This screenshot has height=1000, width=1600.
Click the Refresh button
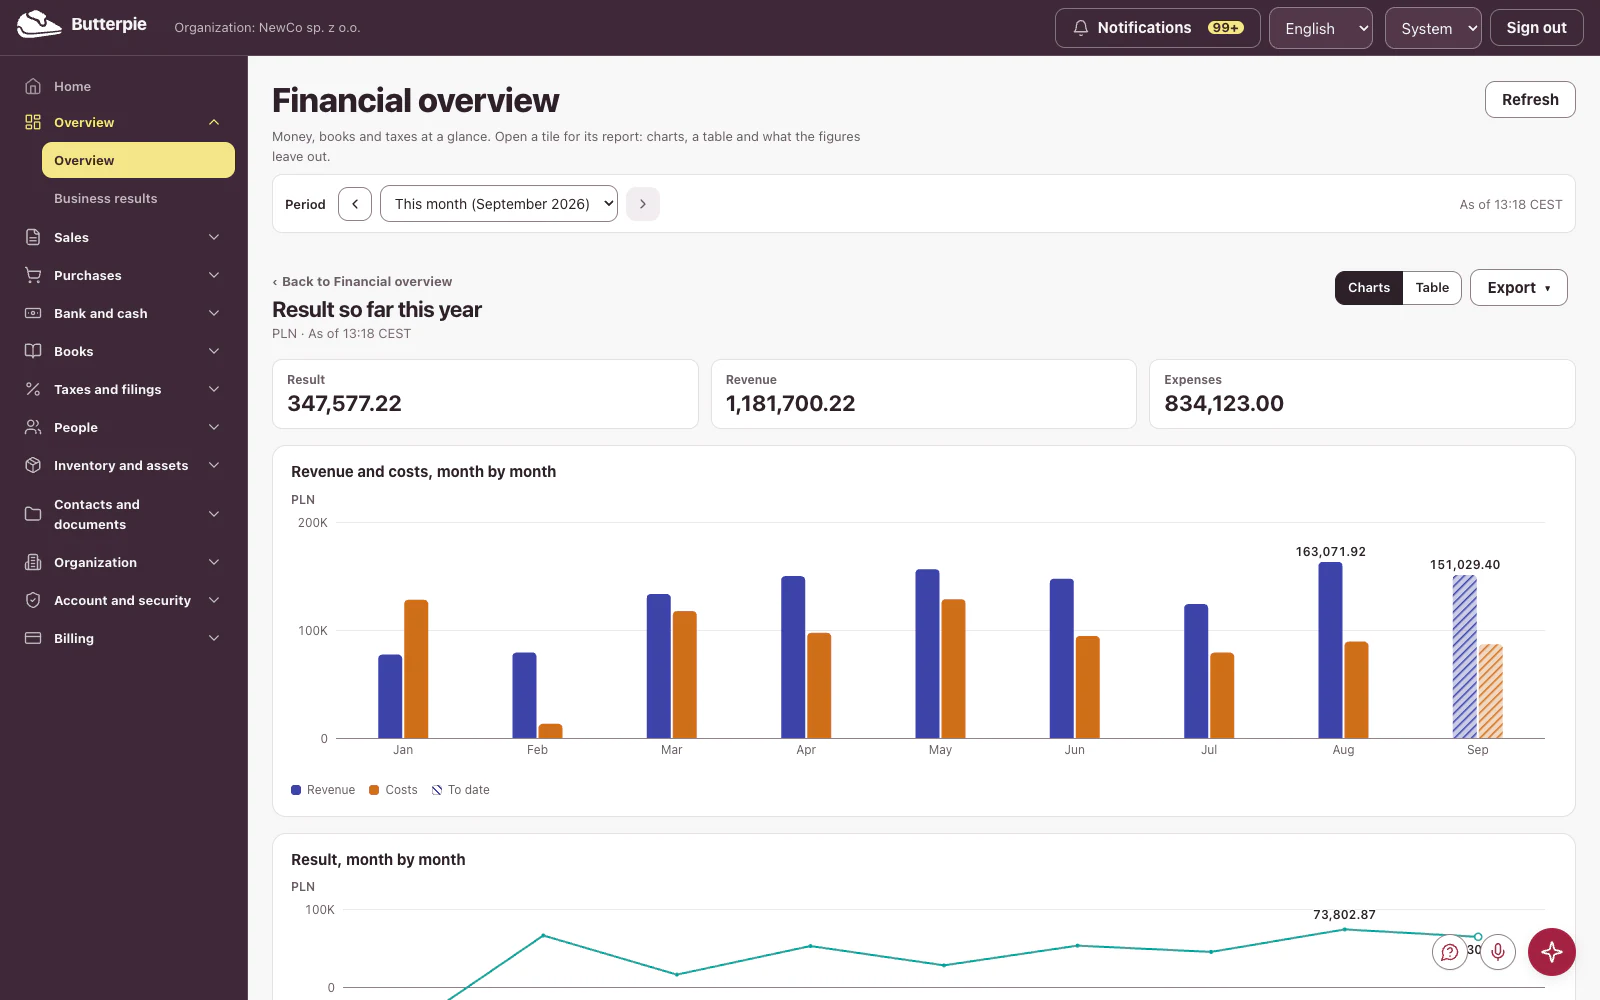click(x=1530, y=100)
